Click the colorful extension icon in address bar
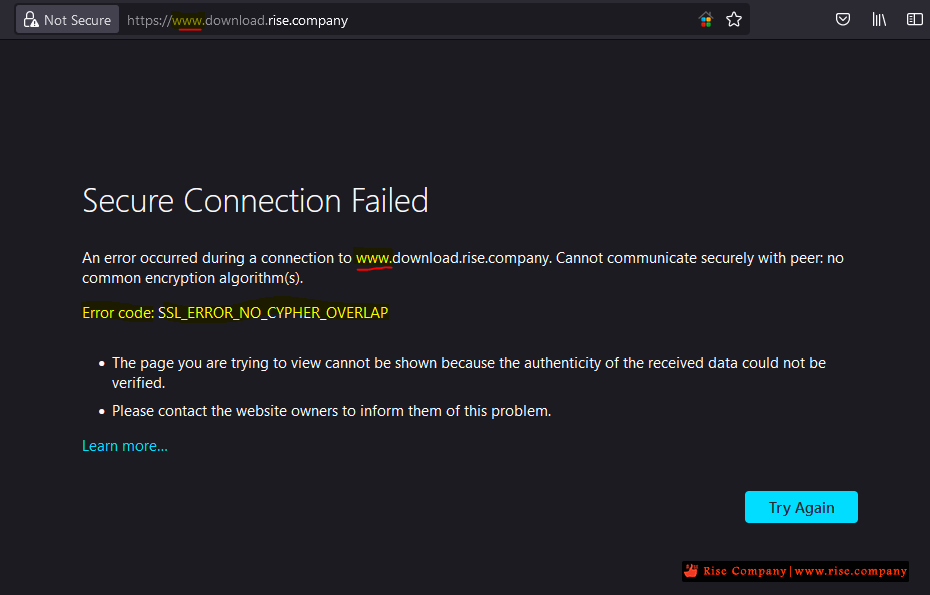 pos(706,20)
